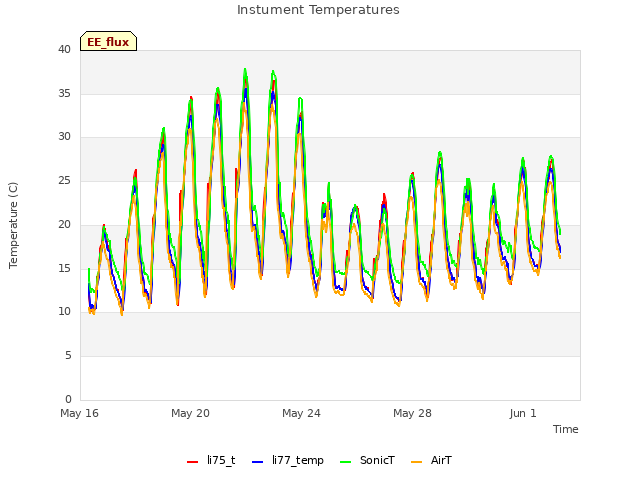Viewport: 640px width, 480px height.
Task: Click the 25 y-axis tick label
Action: 64,181
